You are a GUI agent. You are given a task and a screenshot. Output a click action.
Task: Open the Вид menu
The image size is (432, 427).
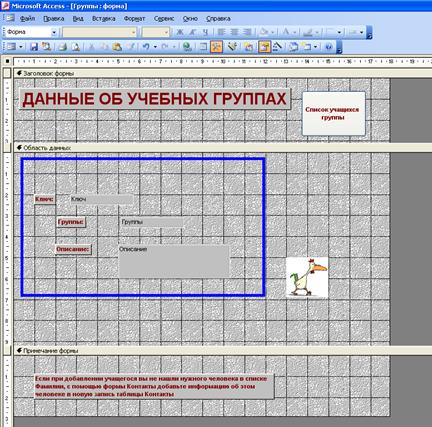(78, 19)
